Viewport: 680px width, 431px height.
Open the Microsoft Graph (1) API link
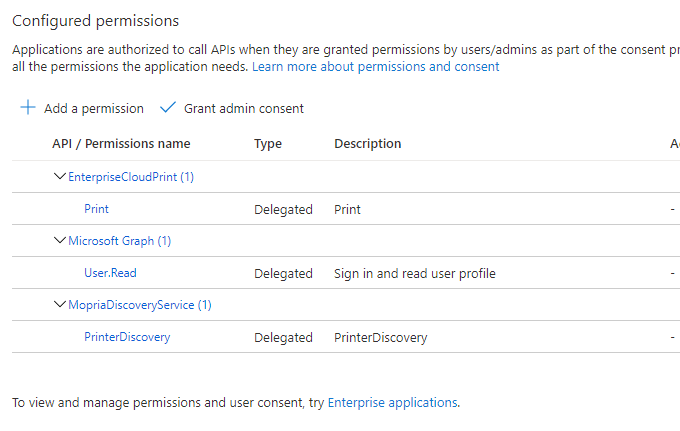(x=119, y=241)
